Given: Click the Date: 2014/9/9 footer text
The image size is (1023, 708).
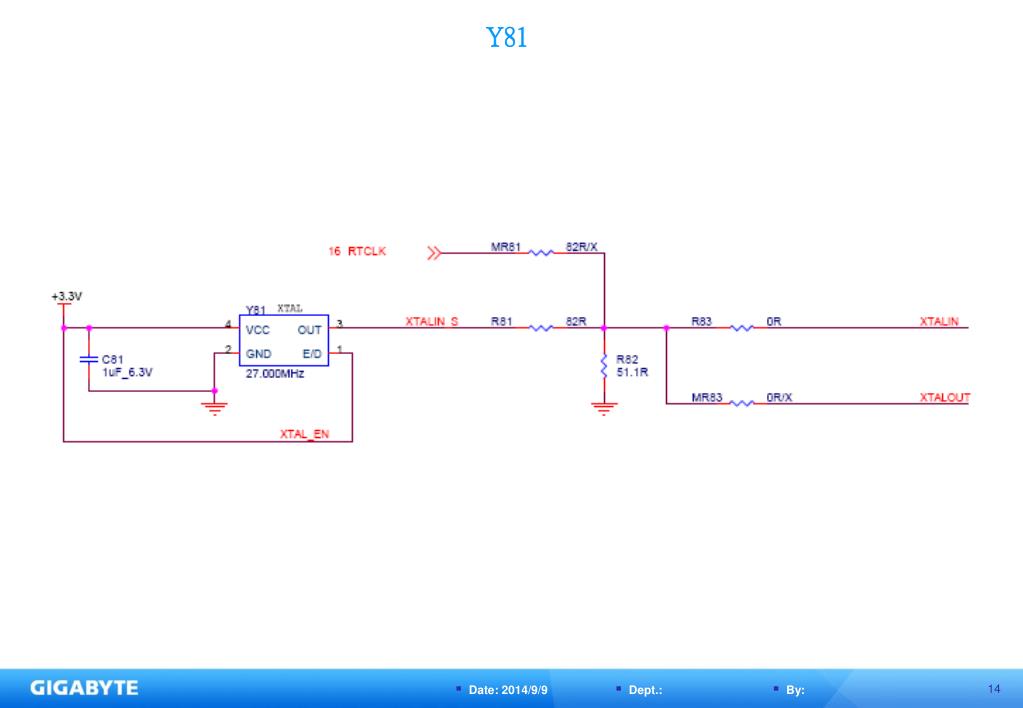Looking at the screenshot, I should pyautogui.click(x=508, y=690).
